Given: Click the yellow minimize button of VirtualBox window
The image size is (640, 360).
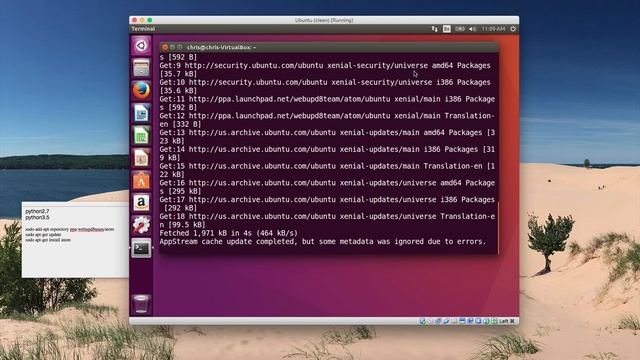Looking at the screenshot, I should coord(142,20).
